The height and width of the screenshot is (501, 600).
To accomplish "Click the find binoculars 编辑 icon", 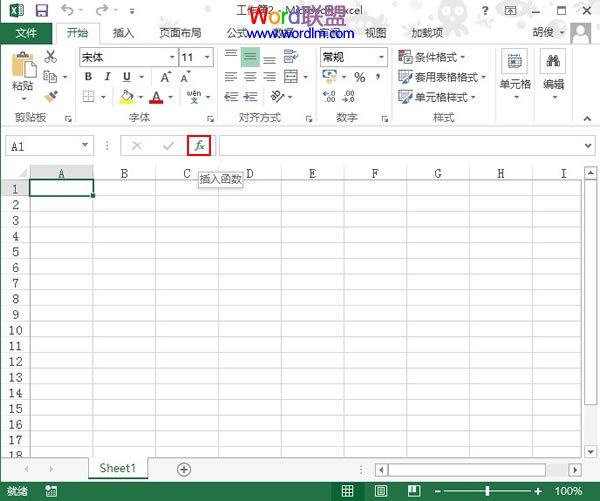I will tap(553, 61).
